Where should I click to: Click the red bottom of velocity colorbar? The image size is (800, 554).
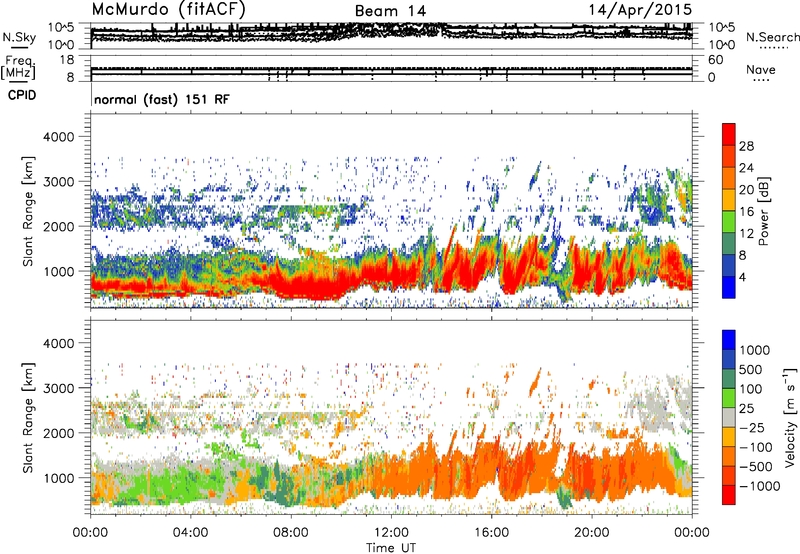(x=729, y=495)
